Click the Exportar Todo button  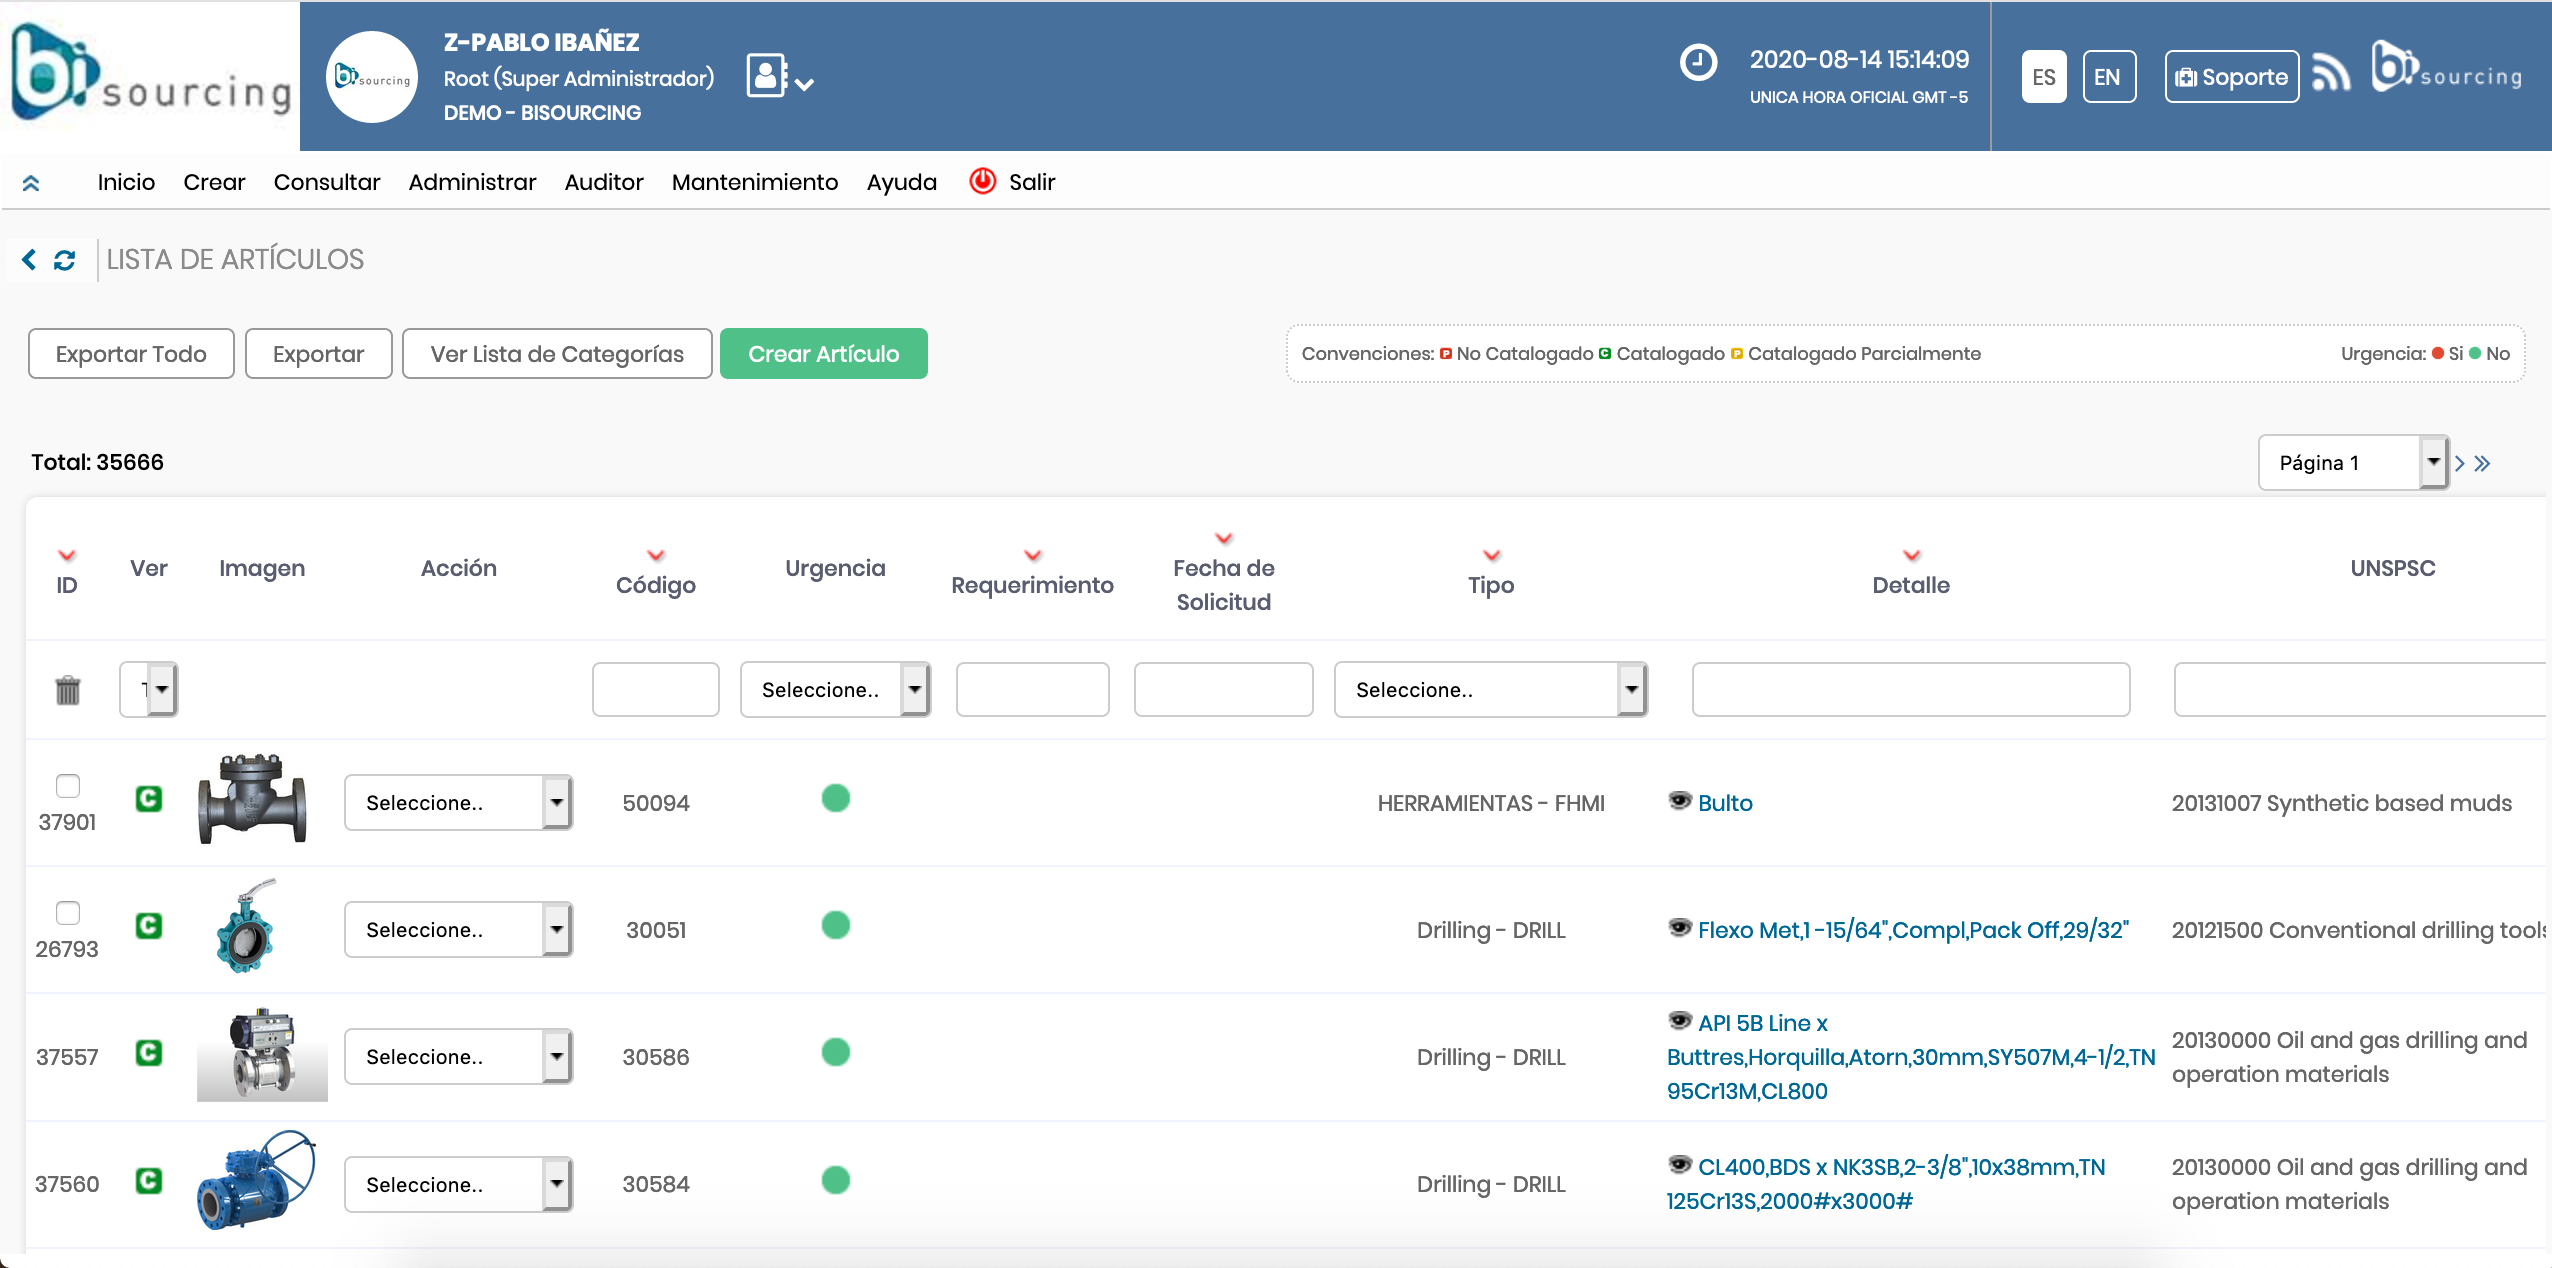point(131,354)
